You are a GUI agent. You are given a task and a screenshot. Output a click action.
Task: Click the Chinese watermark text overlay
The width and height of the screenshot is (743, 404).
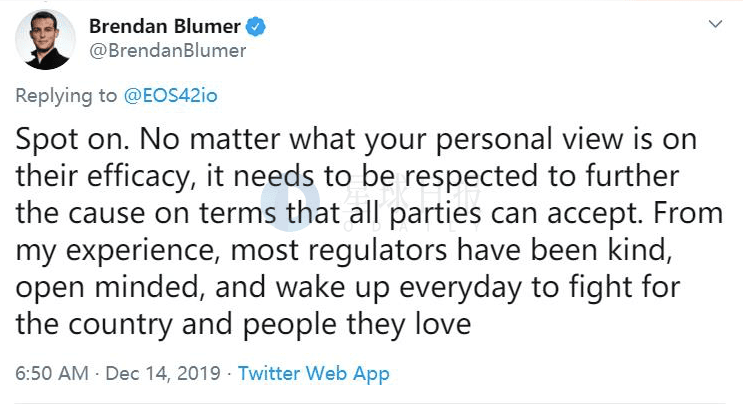click(x=411, y=194)
